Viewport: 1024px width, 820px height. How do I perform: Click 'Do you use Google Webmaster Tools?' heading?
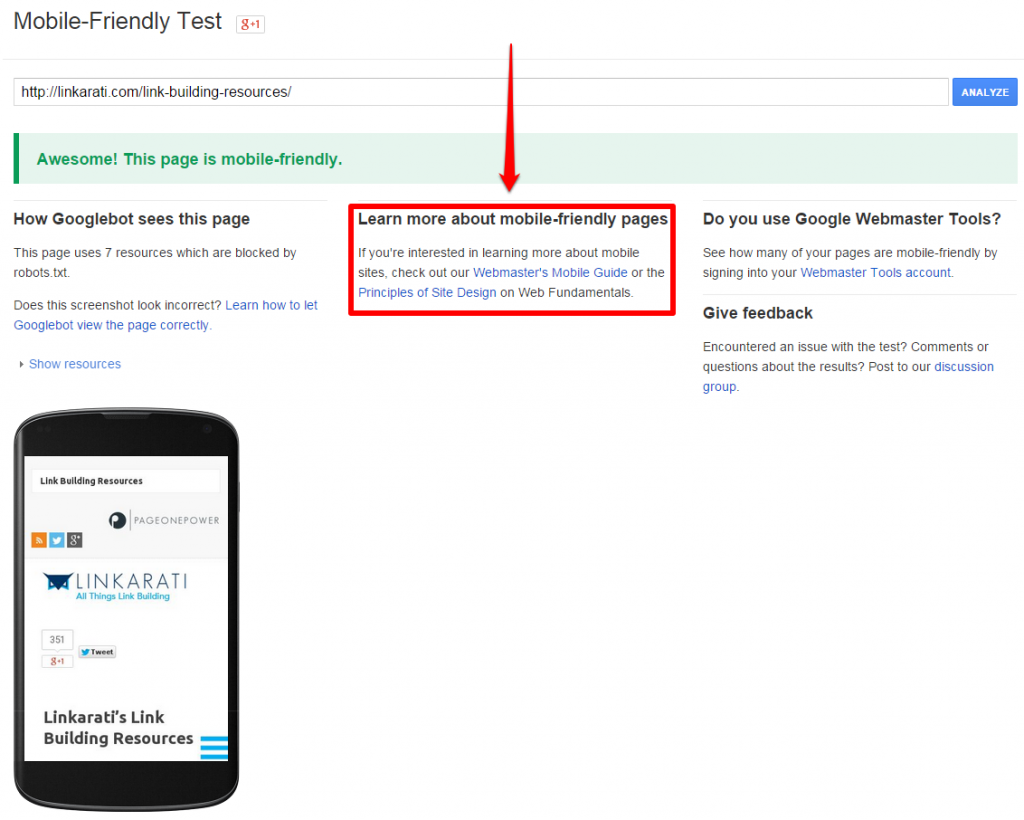852,219
